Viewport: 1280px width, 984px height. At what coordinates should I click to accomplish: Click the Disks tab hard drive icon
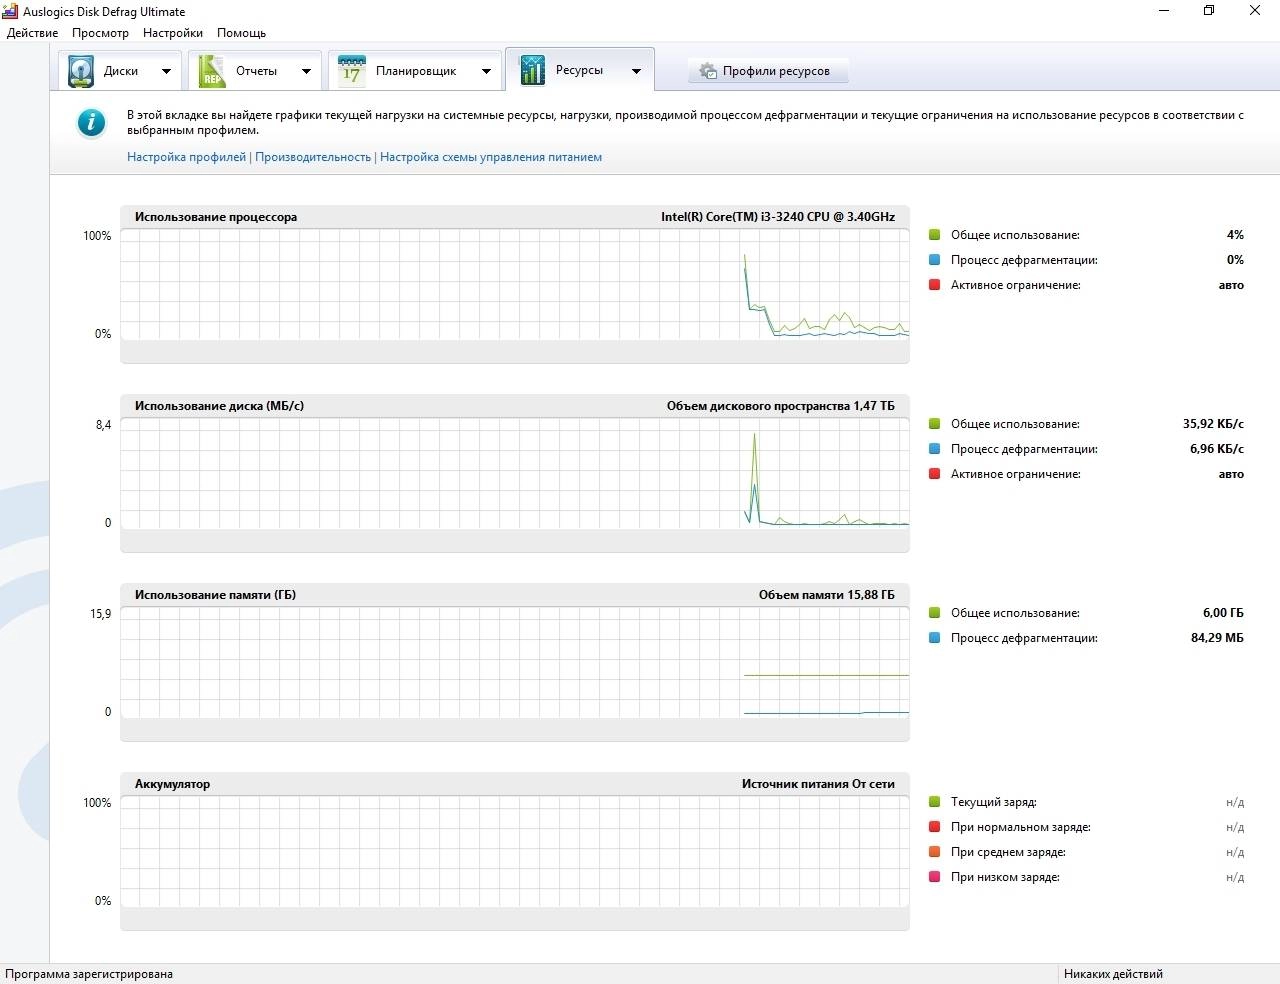click(81, 71)
